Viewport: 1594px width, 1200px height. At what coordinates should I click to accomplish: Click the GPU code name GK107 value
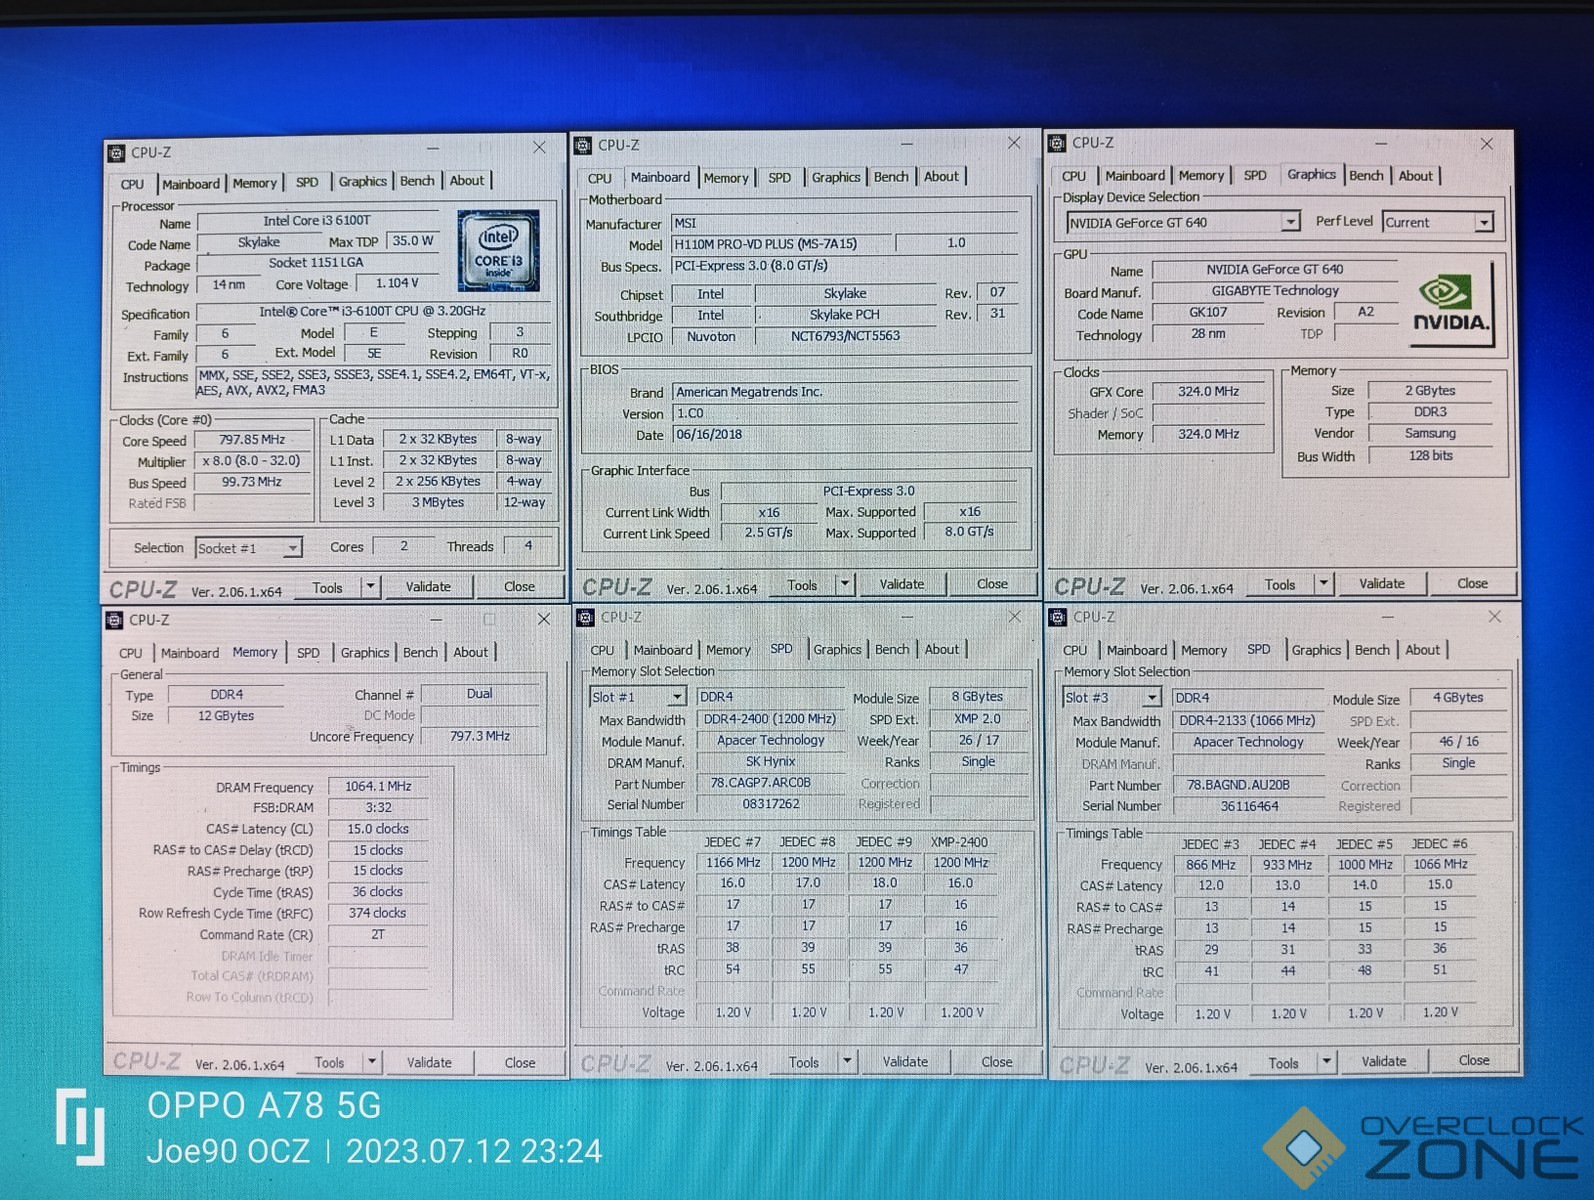pos(1208,313)
